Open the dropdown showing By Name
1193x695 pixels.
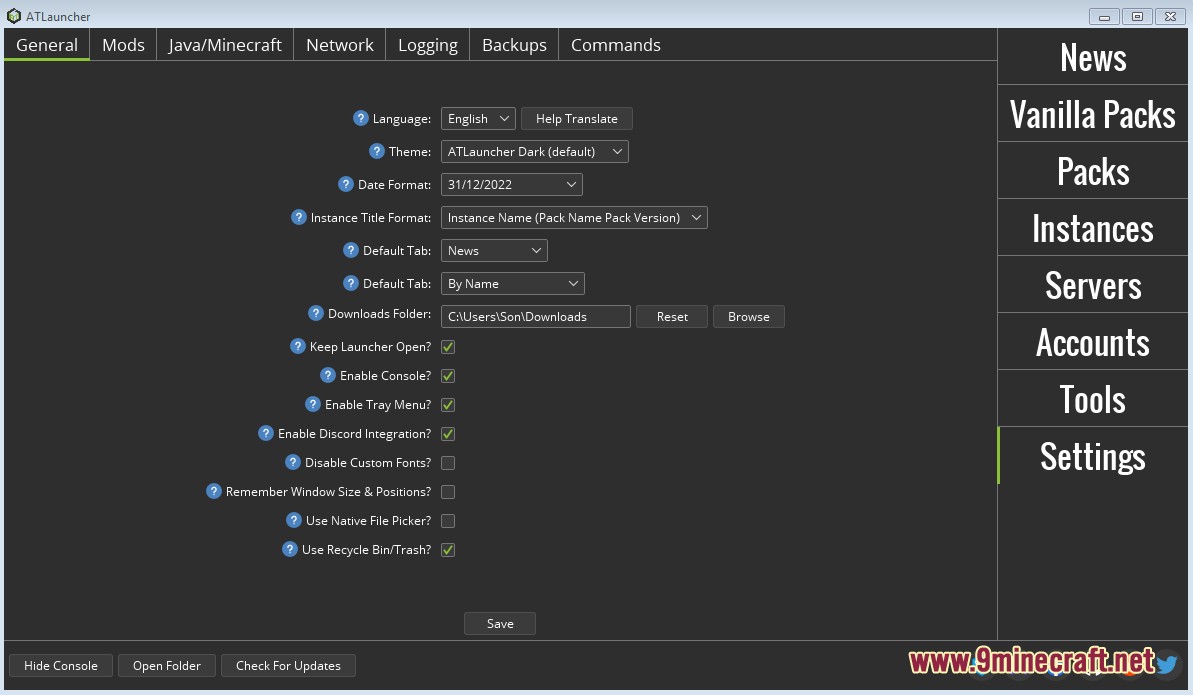tap(512, 284)
